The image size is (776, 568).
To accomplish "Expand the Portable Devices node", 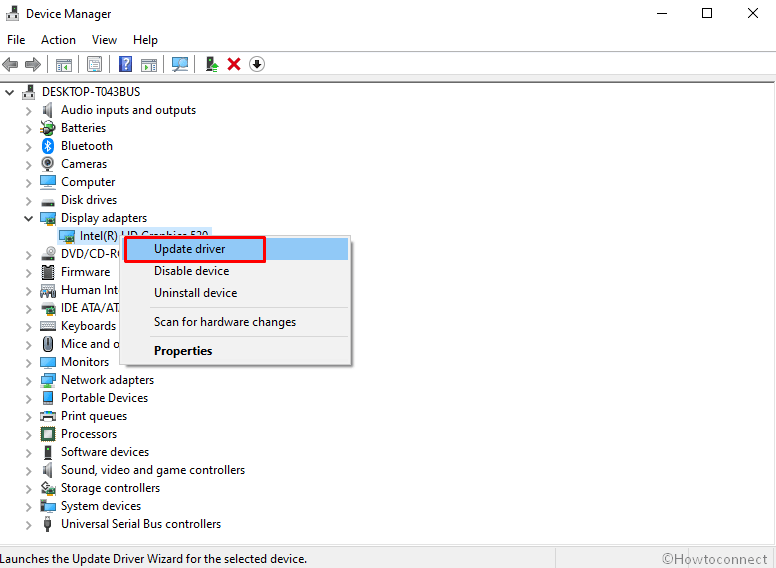I will [x=29, y=399].
